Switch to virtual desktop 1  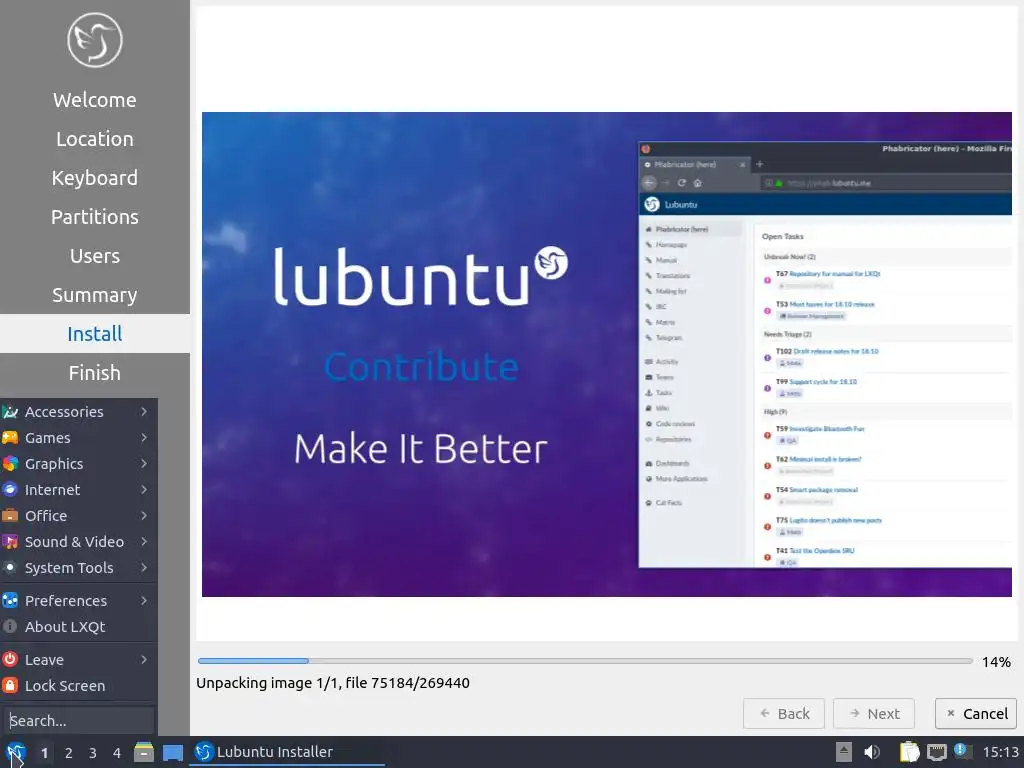[x=44, y=753]
